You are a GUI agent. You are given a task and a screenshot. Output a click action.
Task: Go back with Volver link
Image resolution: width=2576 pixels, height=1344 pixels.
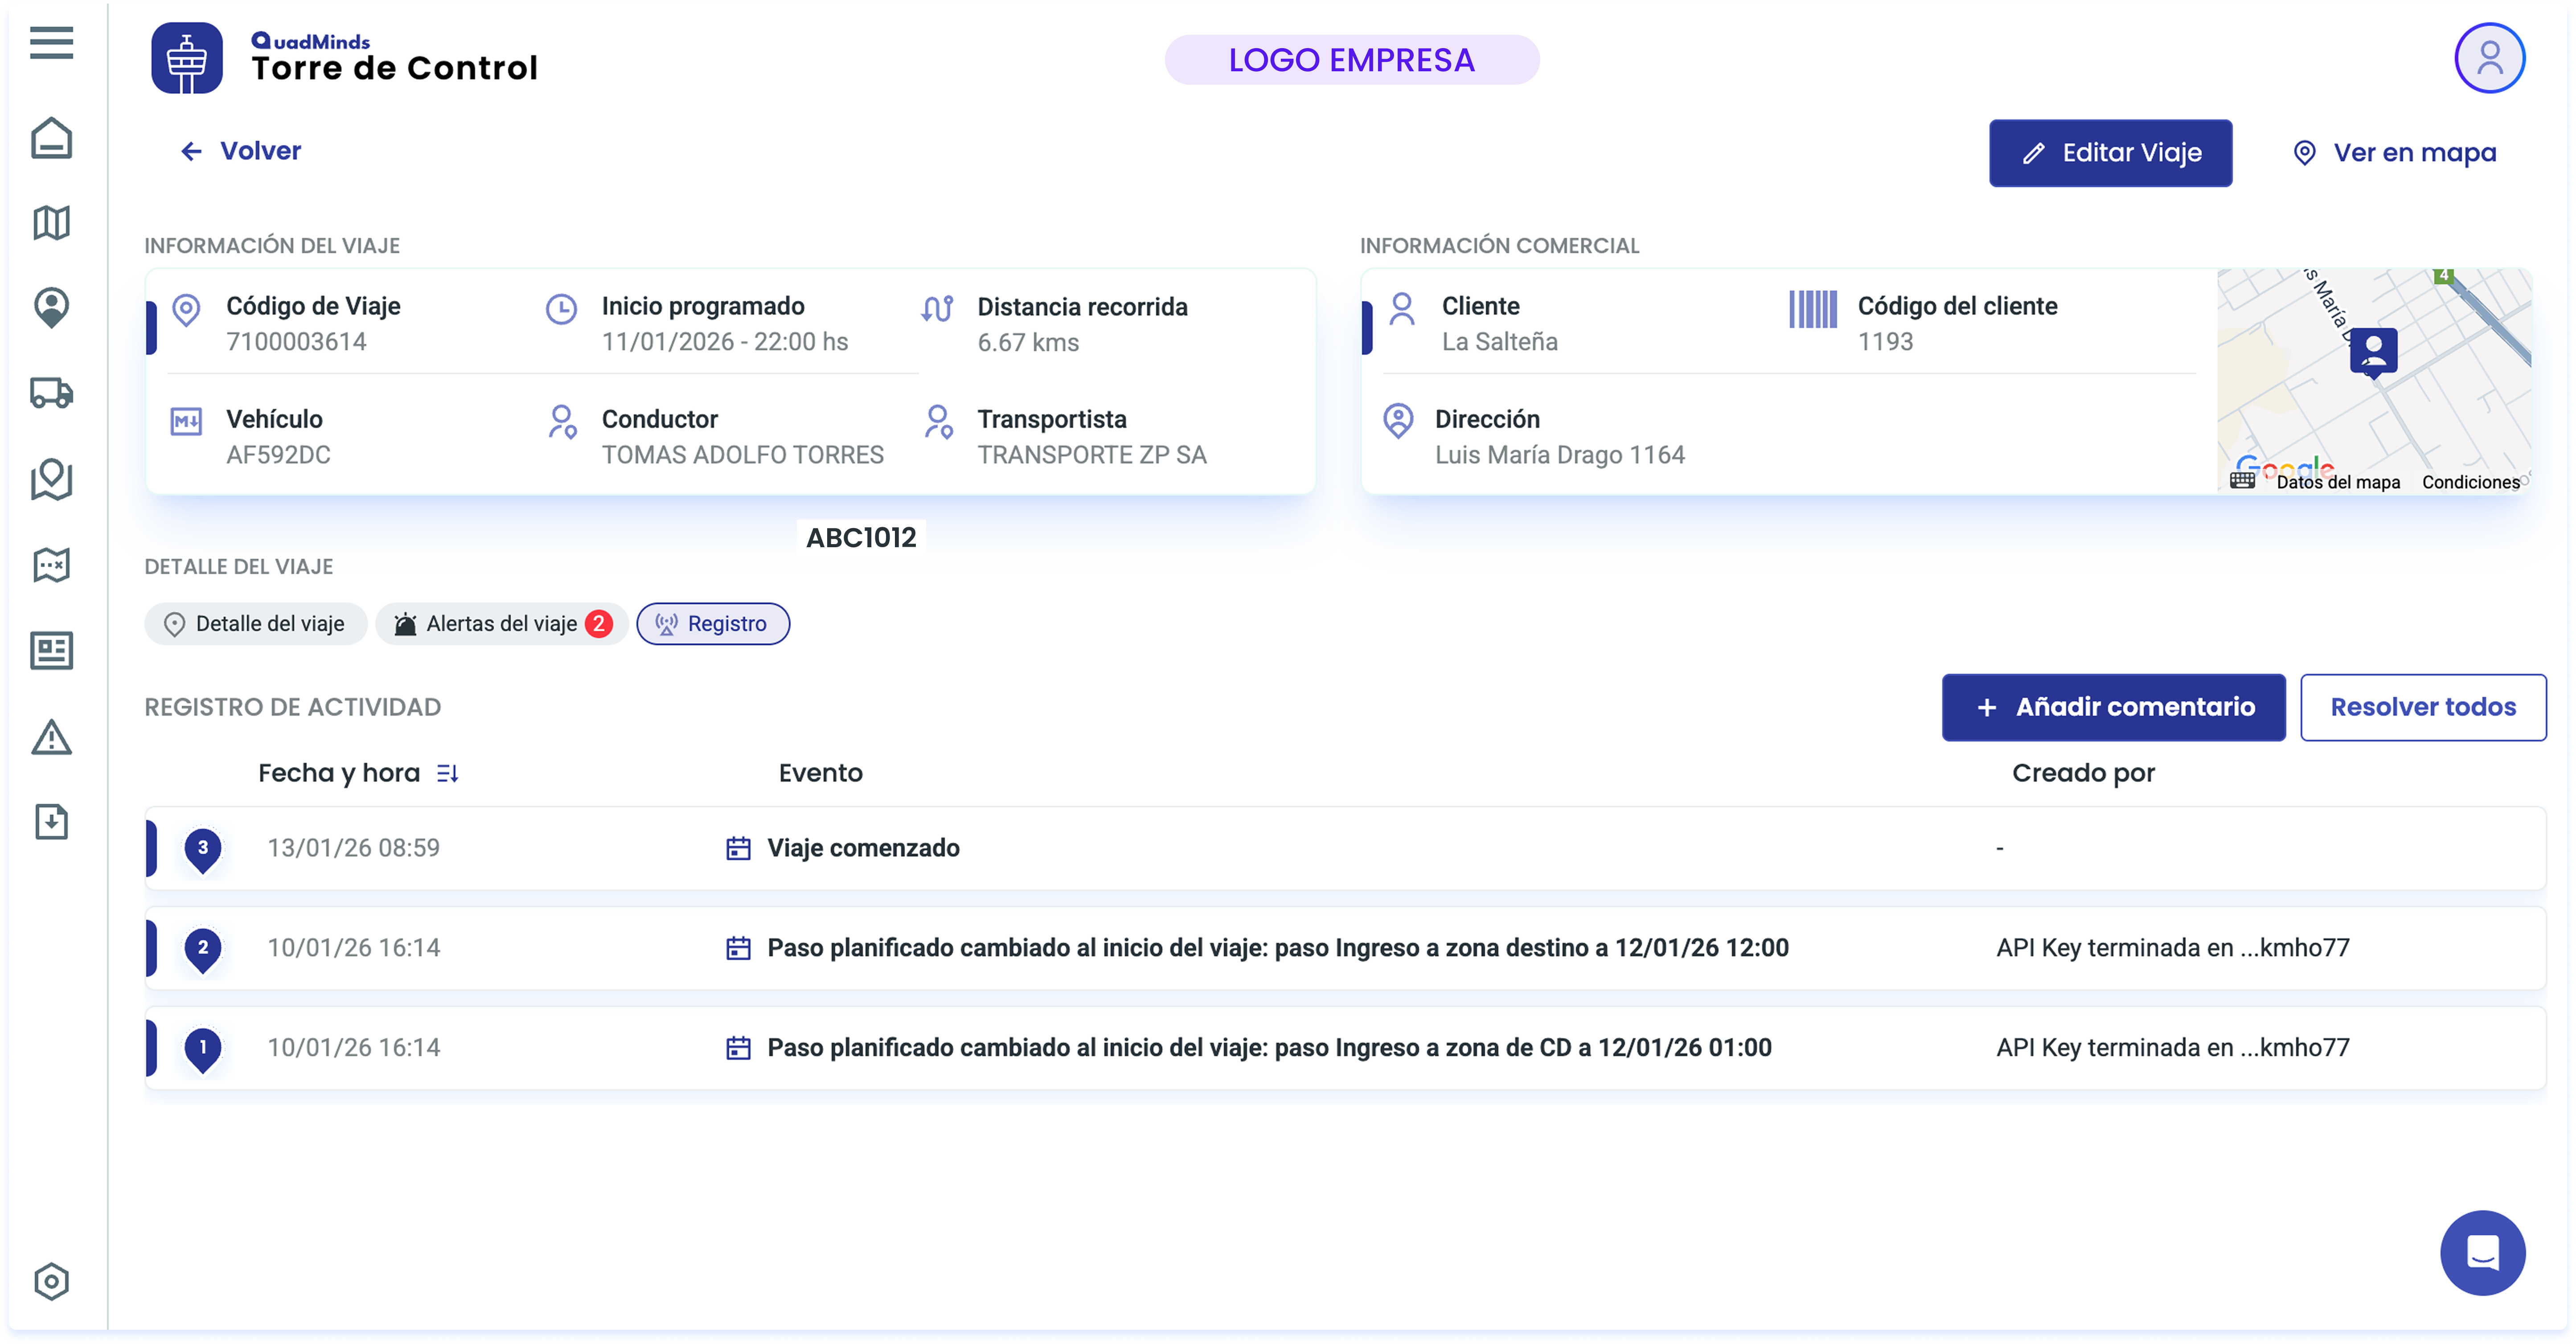241,151
